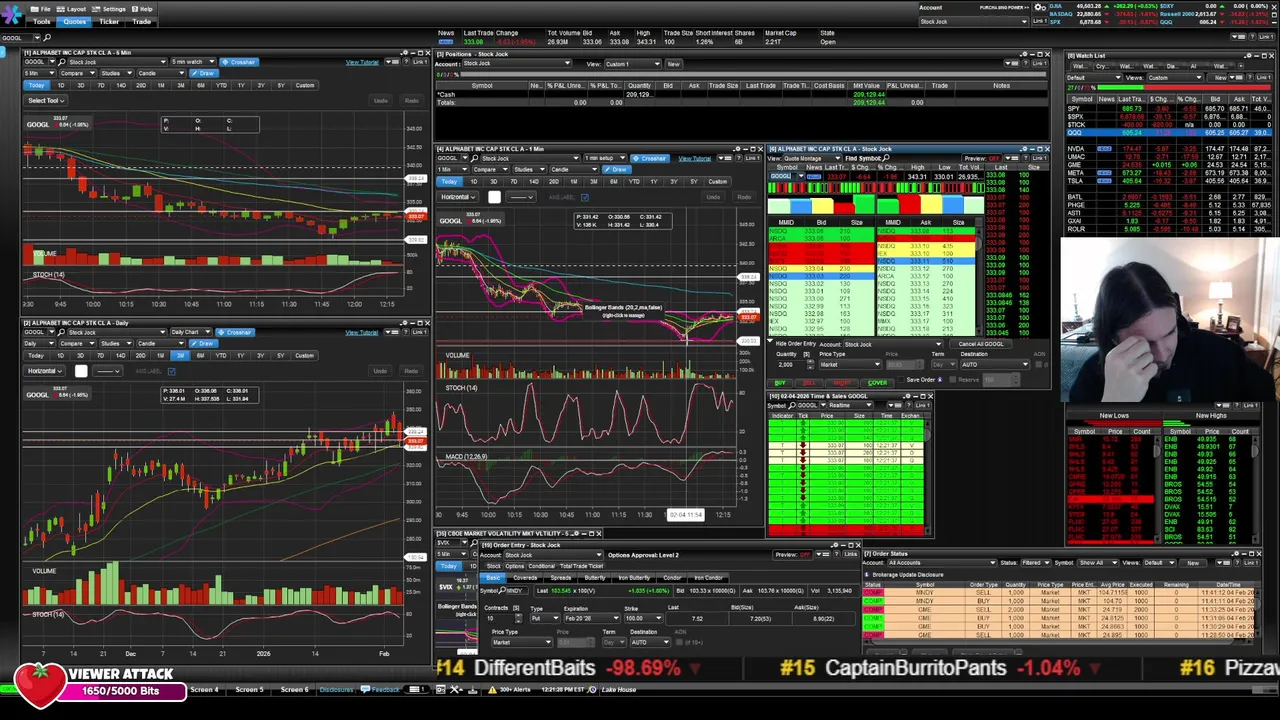The image size is (1280, 720).
Task: Click Link 1 in the 1 Min chart
Action: [x=755, y=158]
